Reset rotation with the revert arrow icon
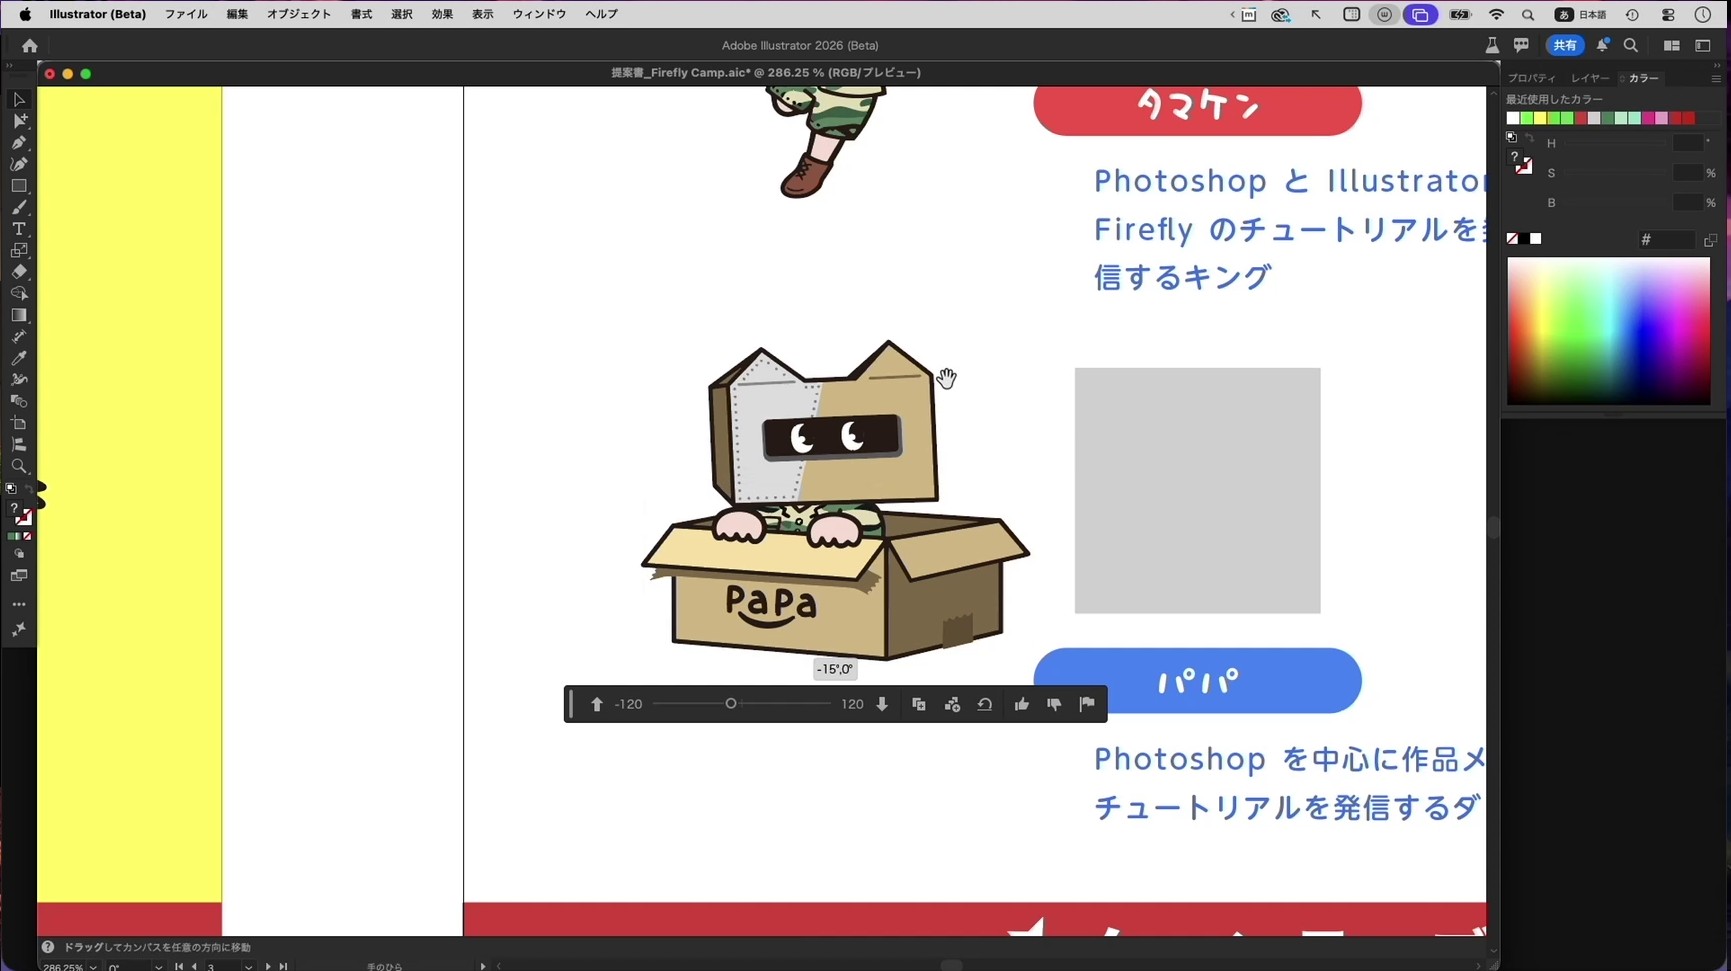1731x971 pixels. [x=985, y=704]
